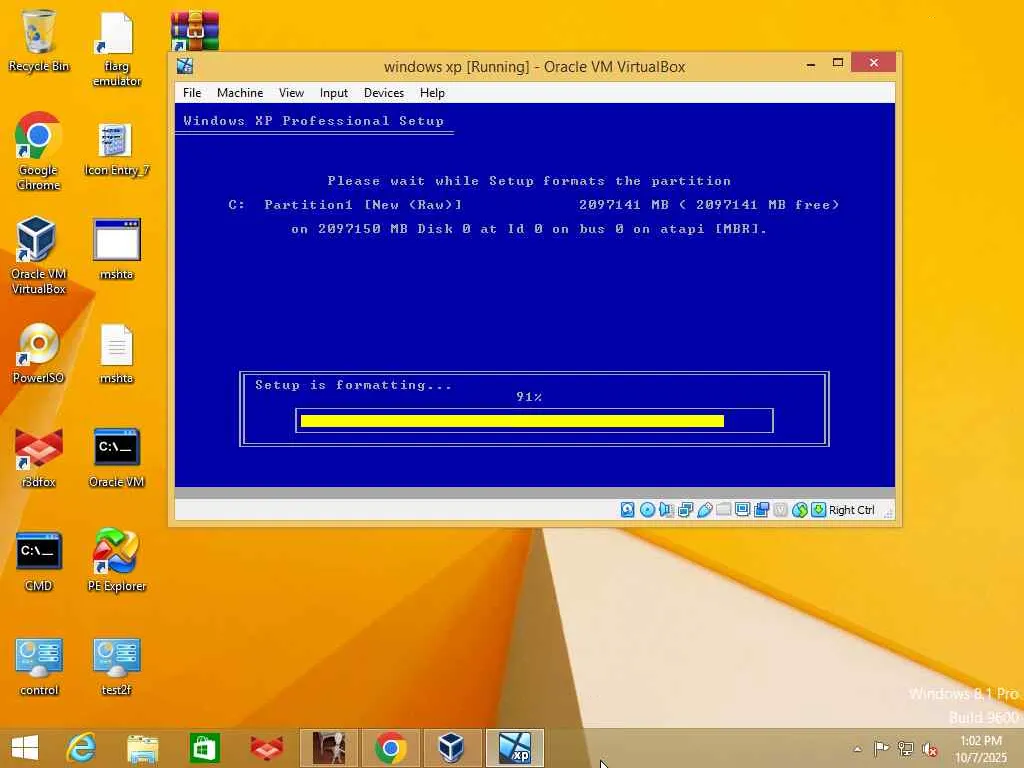This screenshot has height=768, width=1024.
Task: Select the Oracle VM VirtualBox desktop shortcut
Action: 39,256
